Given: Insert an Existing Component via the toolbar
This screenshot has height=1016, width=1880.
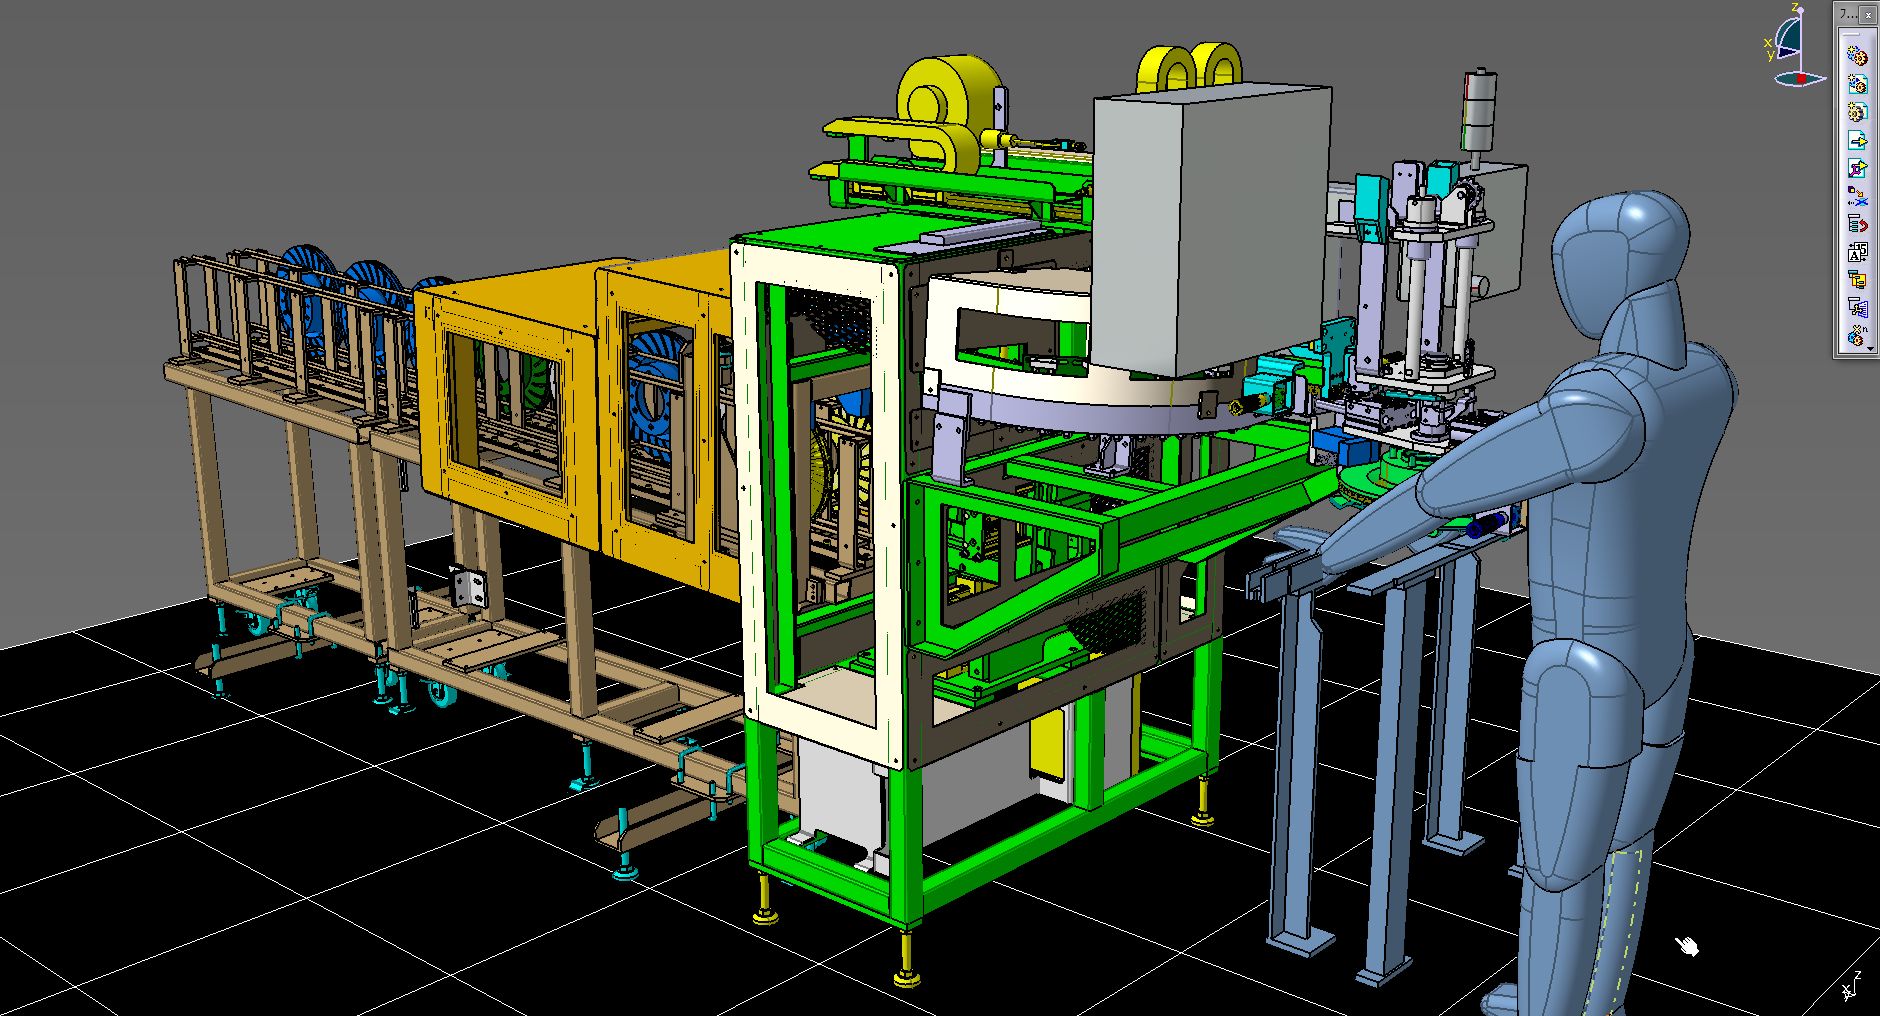Looking at the screenshot, I should (1857, 141).
